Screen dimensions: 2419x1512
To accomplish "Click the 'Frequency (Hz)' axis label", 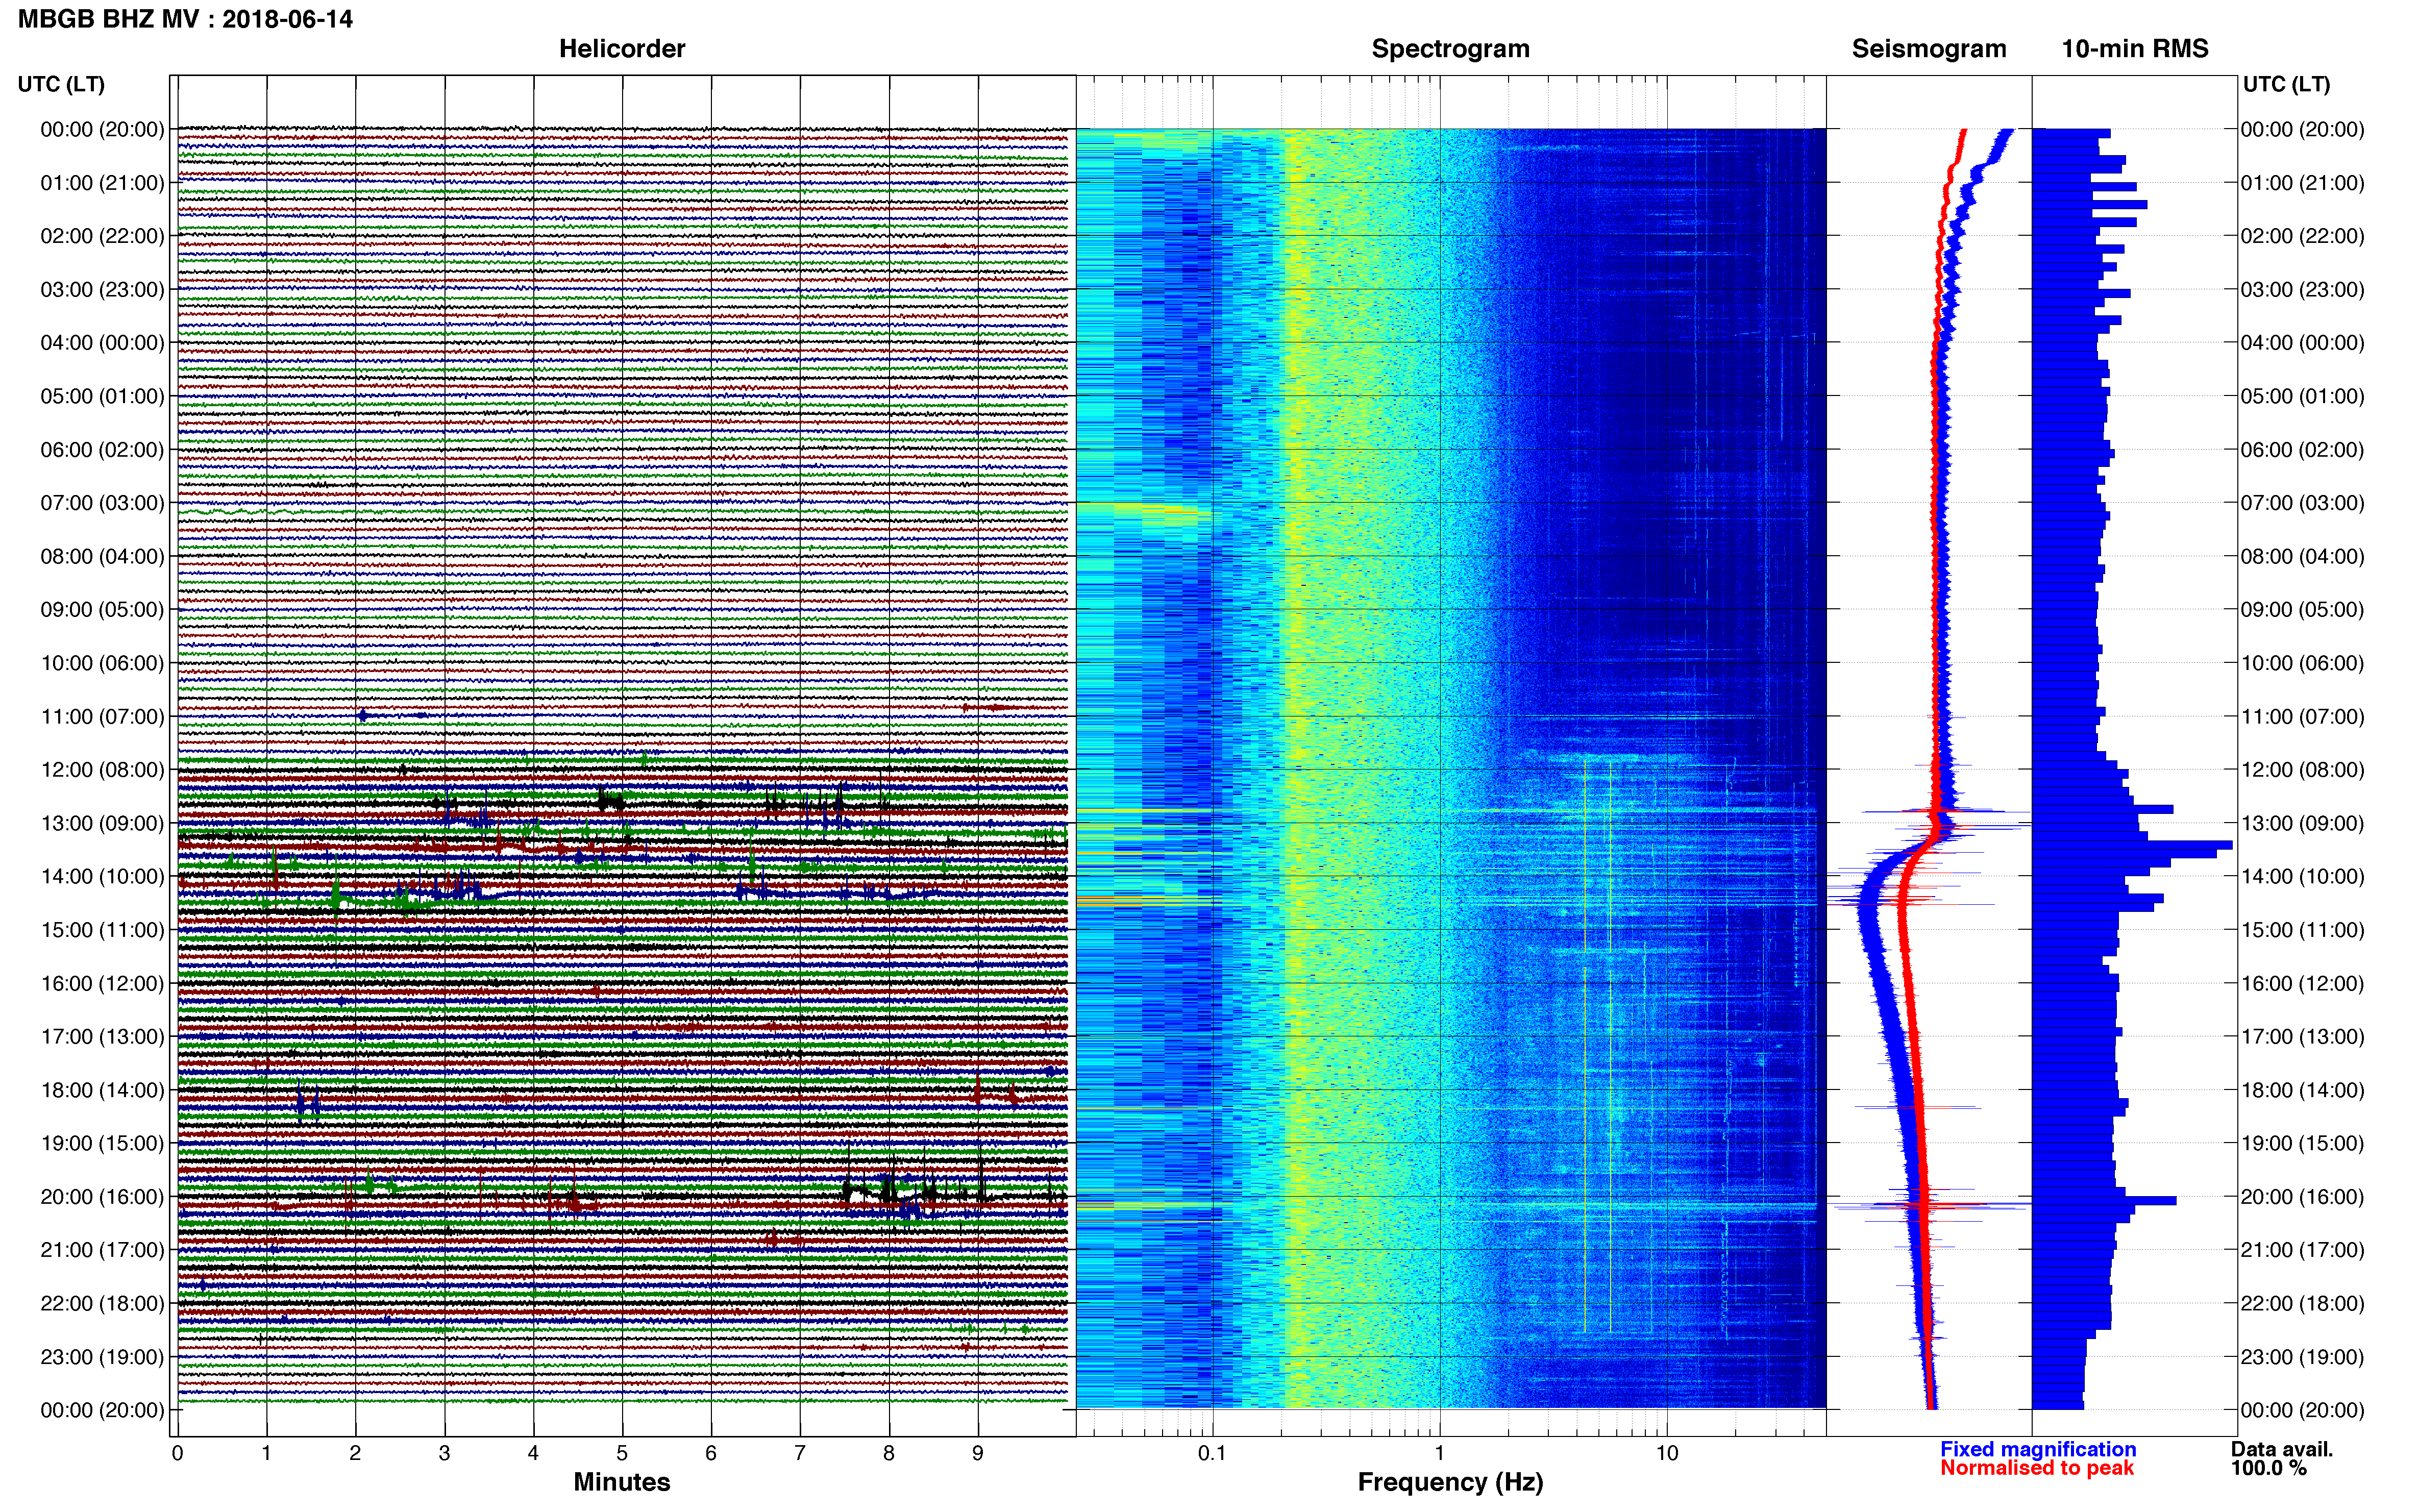I will click(x=1450, y=1483).
